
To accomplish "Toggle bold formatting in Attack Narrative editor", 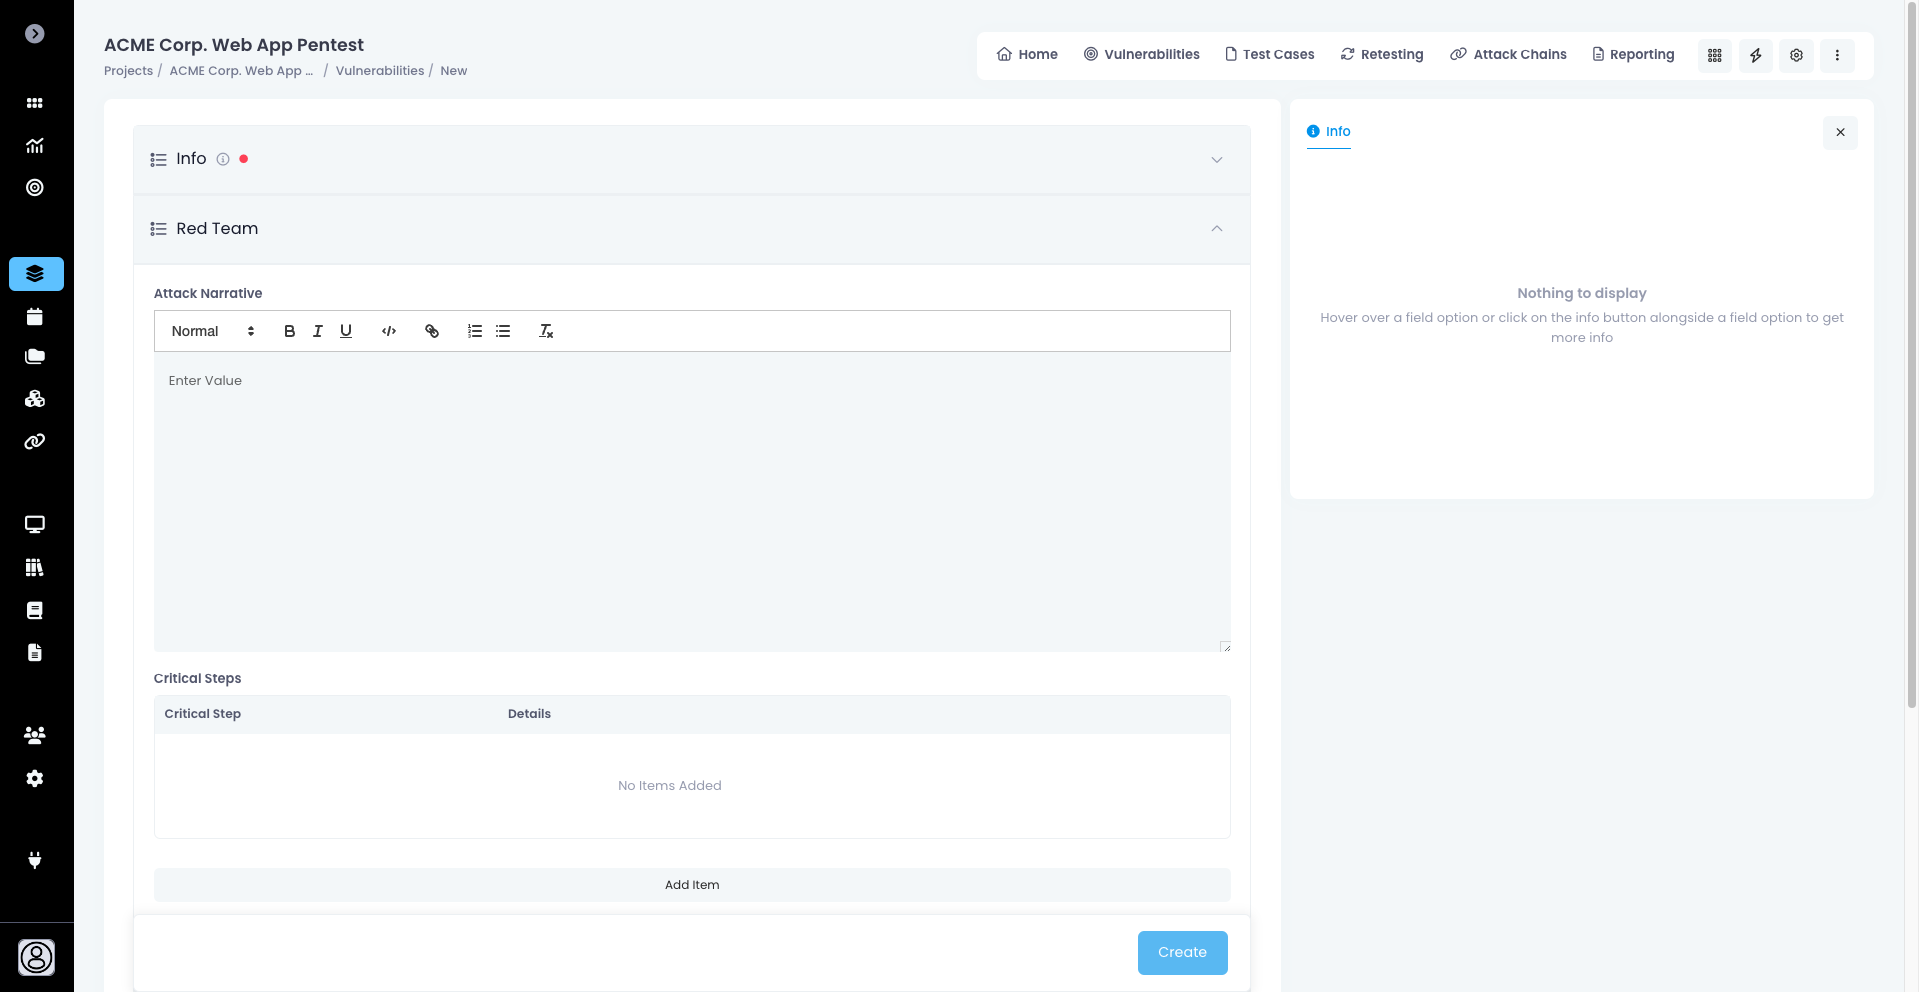I will click(x=289, y=331).
